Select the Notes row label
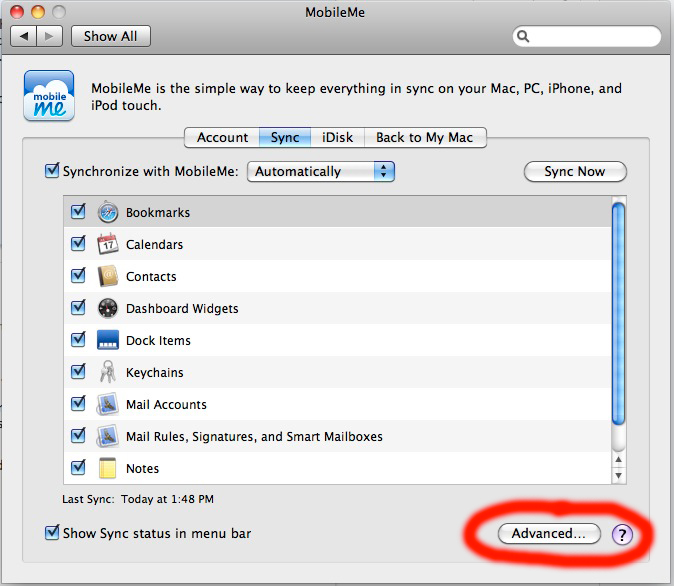 click(x=142, y=468)
